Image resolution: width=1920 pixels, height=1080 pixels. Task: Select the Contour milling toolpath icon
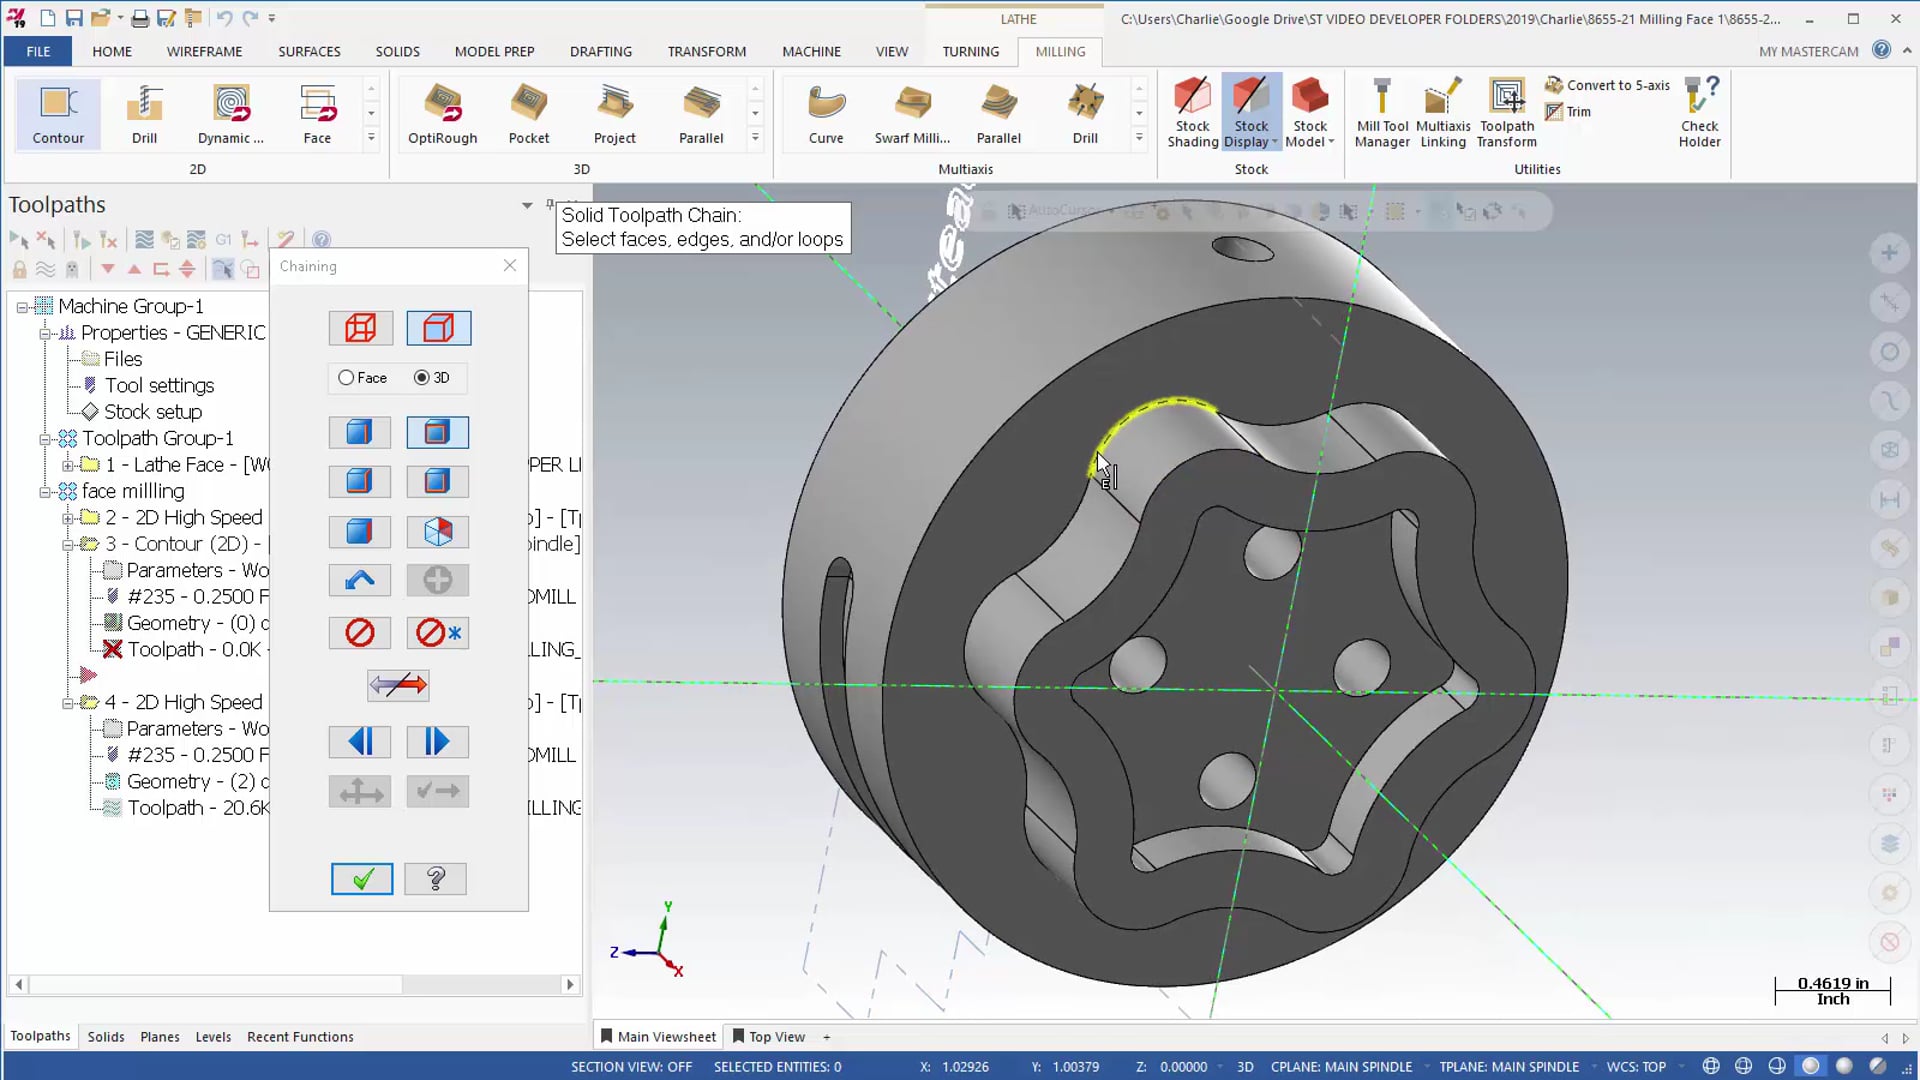tap(58, 113)
